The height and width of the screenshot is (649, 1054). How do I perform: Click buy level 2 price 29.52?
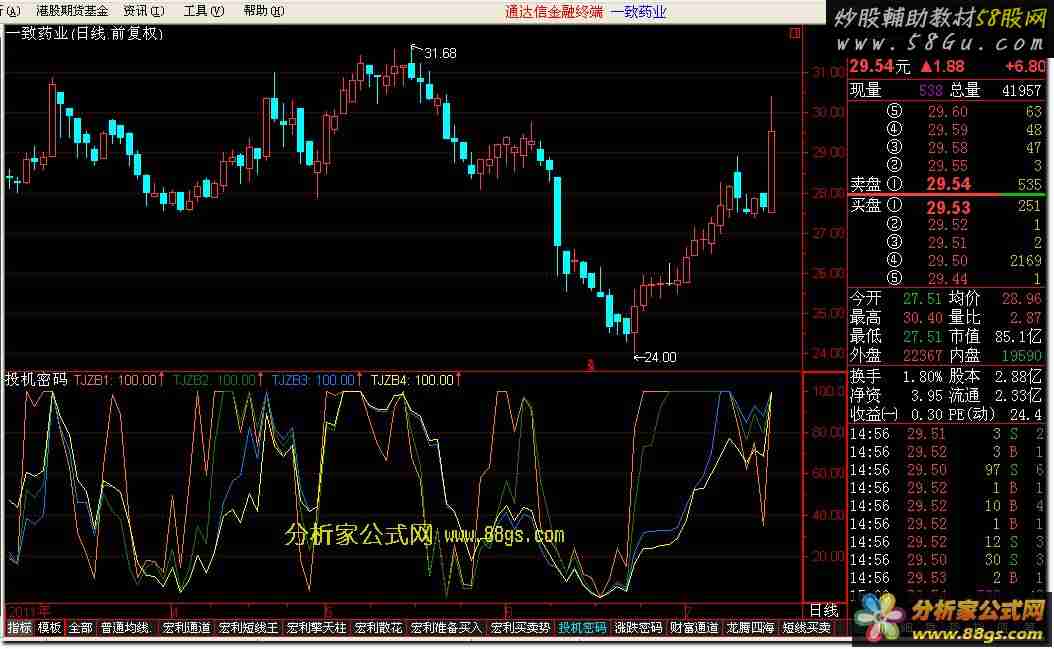948,225
